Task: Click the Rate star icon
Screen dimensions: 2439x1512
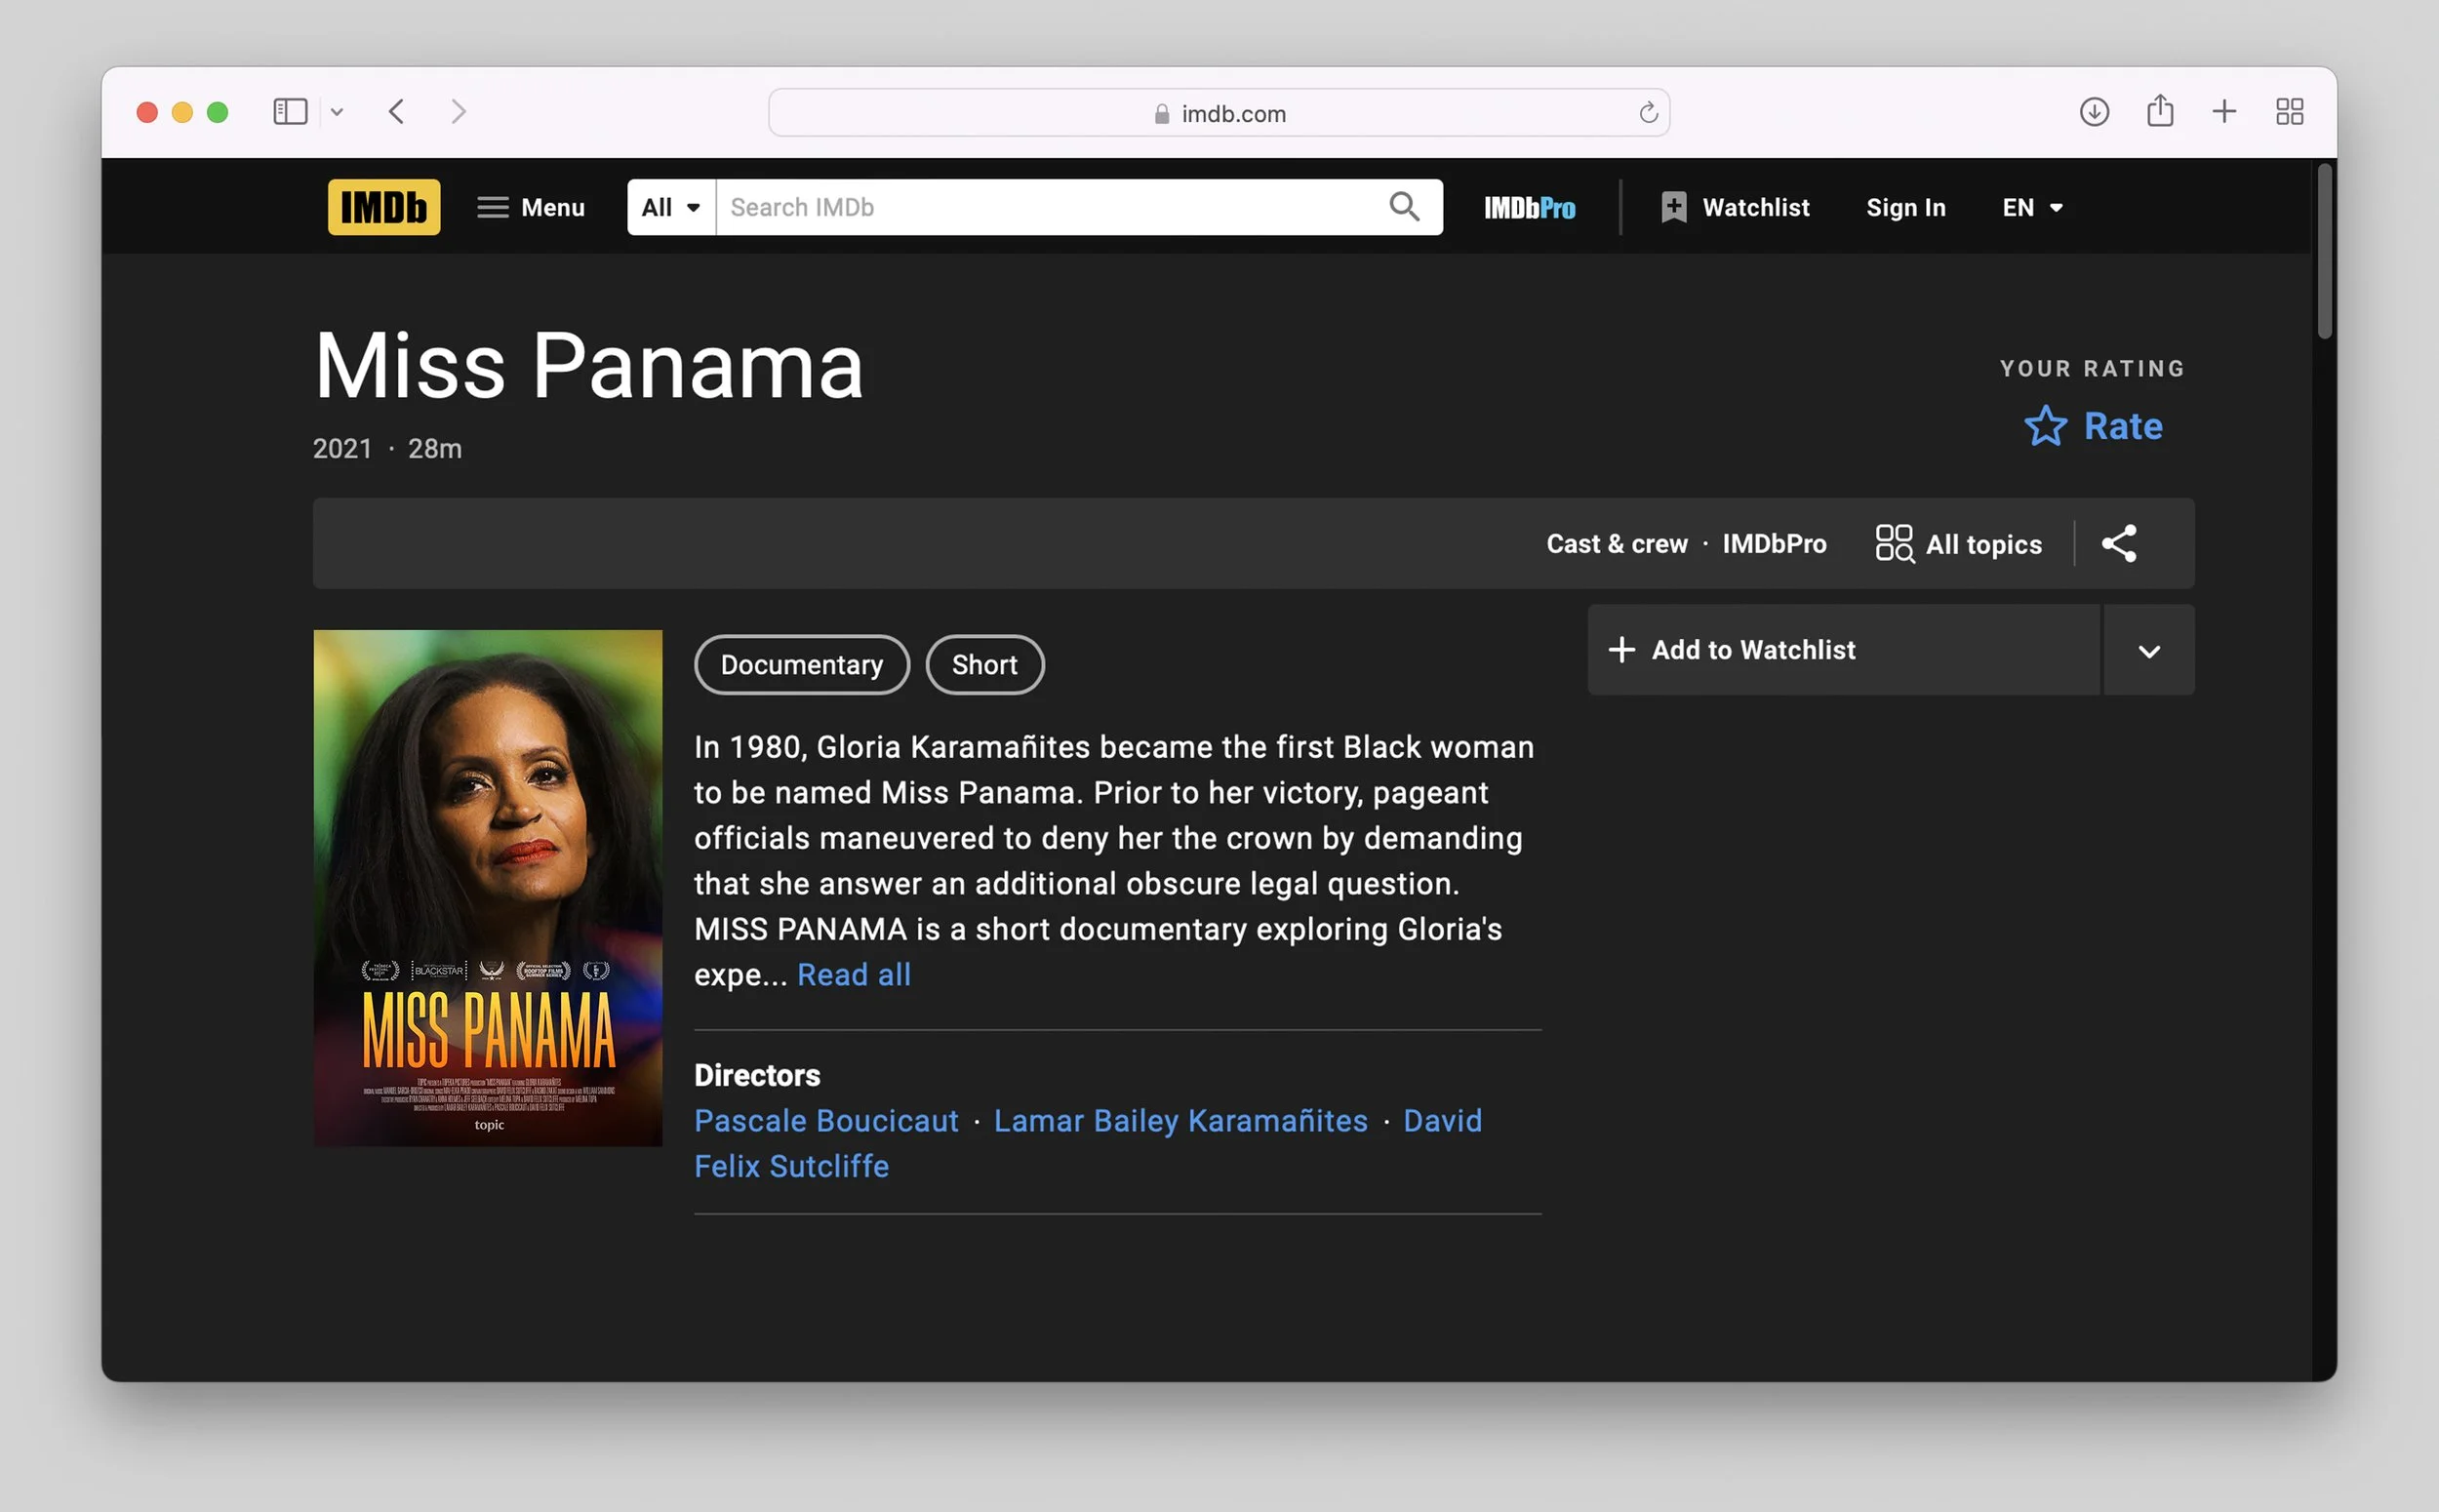Action: [2045, 426]
